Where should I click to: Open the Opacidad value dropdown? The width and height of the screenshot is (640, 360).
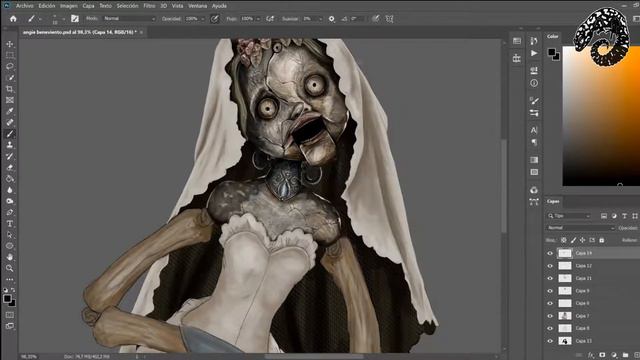click(202, 19)
